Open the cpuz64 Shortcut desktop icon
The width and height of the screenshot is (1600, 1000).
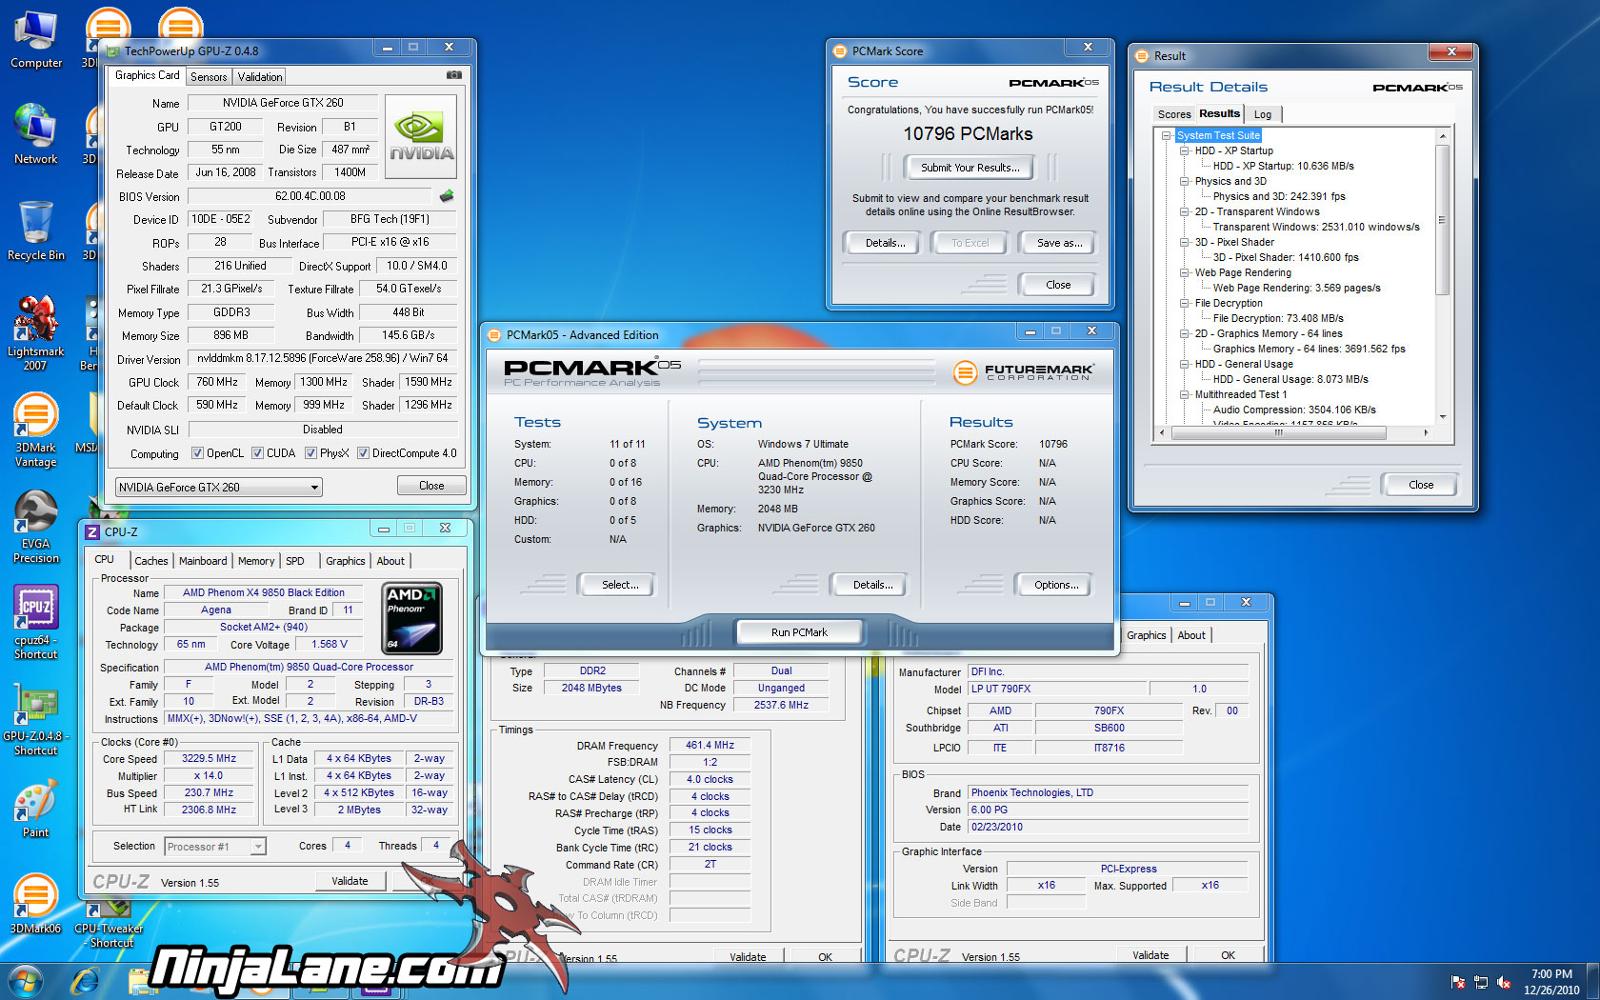click(36, 622)
